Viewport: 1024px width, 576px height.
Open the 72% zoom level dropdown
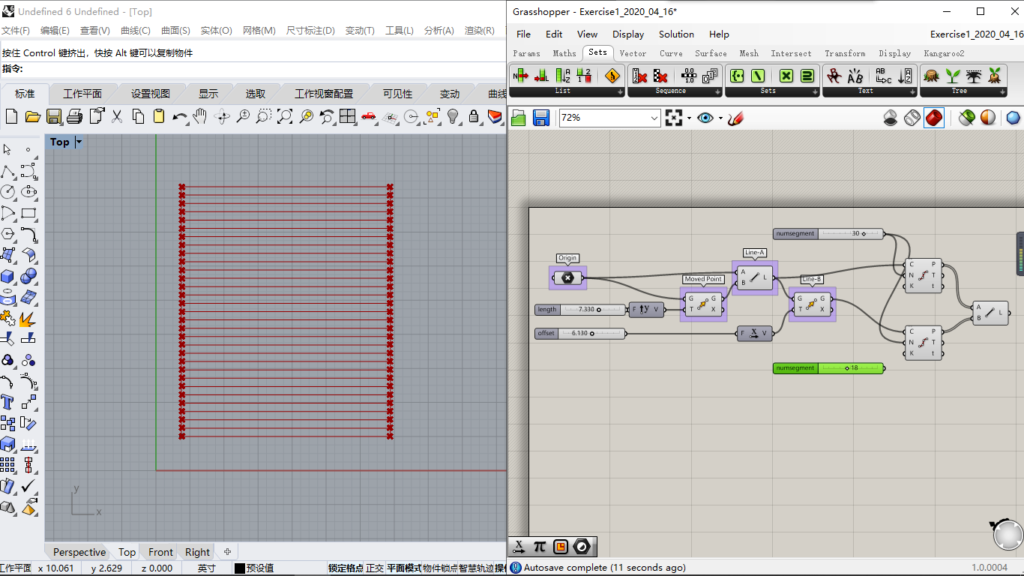coord(654,118)
